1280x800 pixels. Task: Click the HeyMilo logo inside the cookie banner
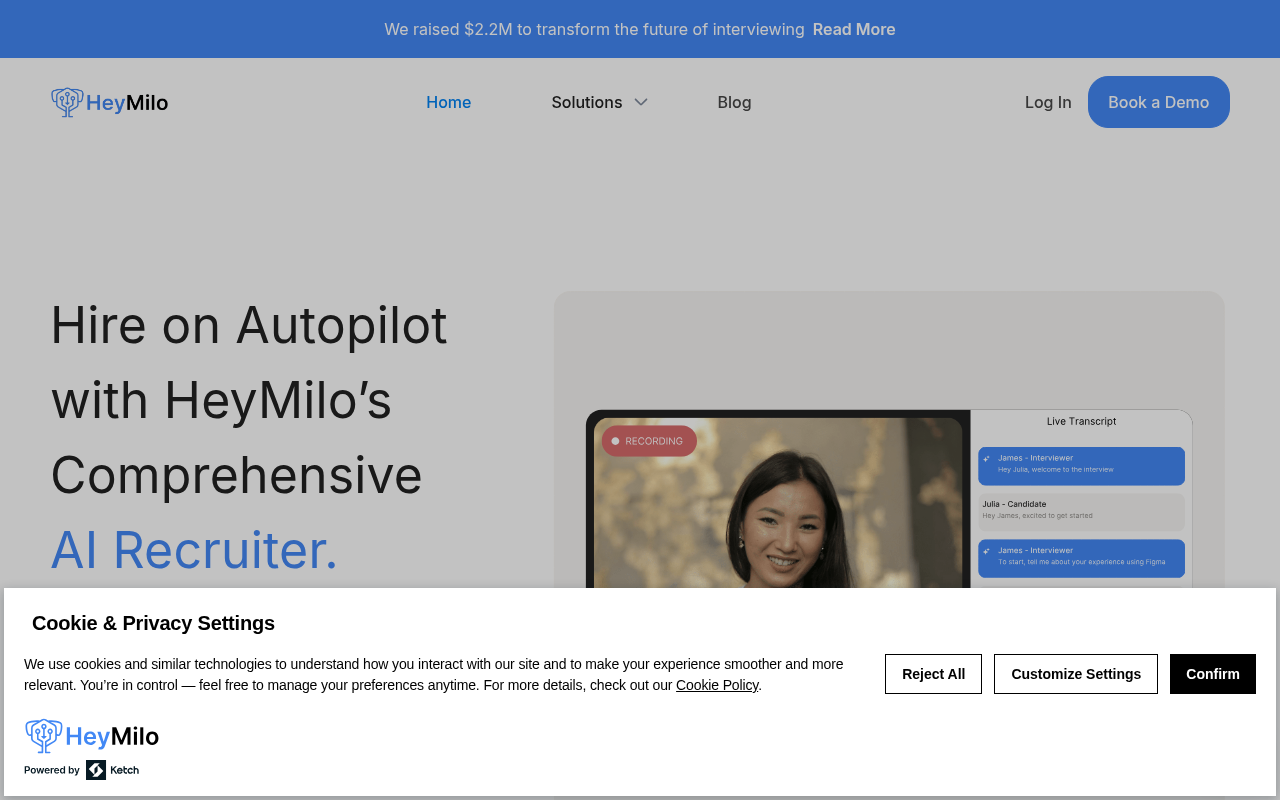91,735
